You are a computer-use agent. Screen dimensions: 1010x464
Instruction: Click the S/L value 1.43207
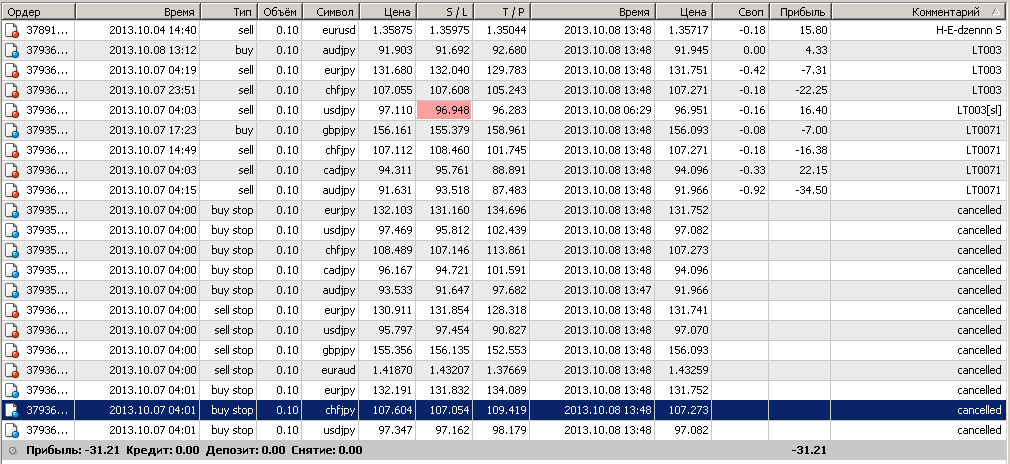click(450, 370)
